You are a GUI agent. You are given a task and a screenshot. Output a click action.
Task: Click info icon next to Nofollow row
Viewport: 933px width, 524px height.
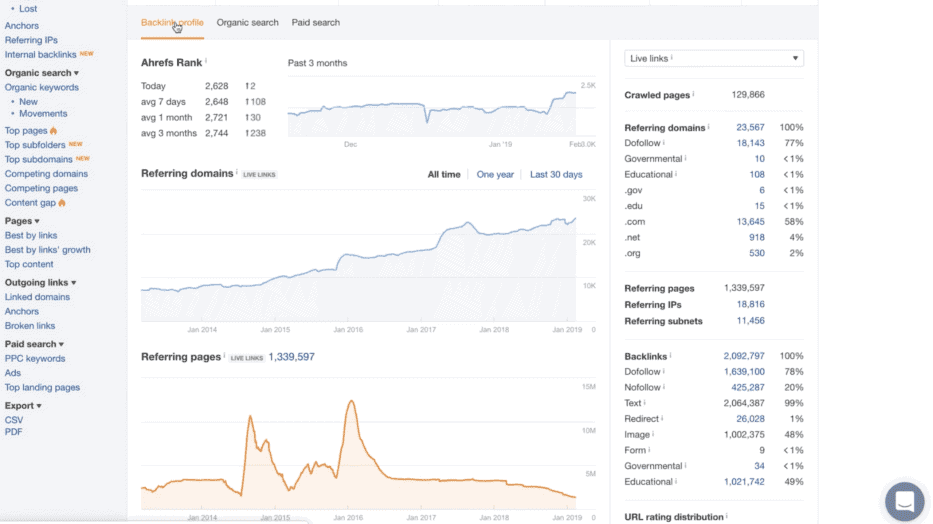point(664,386)
